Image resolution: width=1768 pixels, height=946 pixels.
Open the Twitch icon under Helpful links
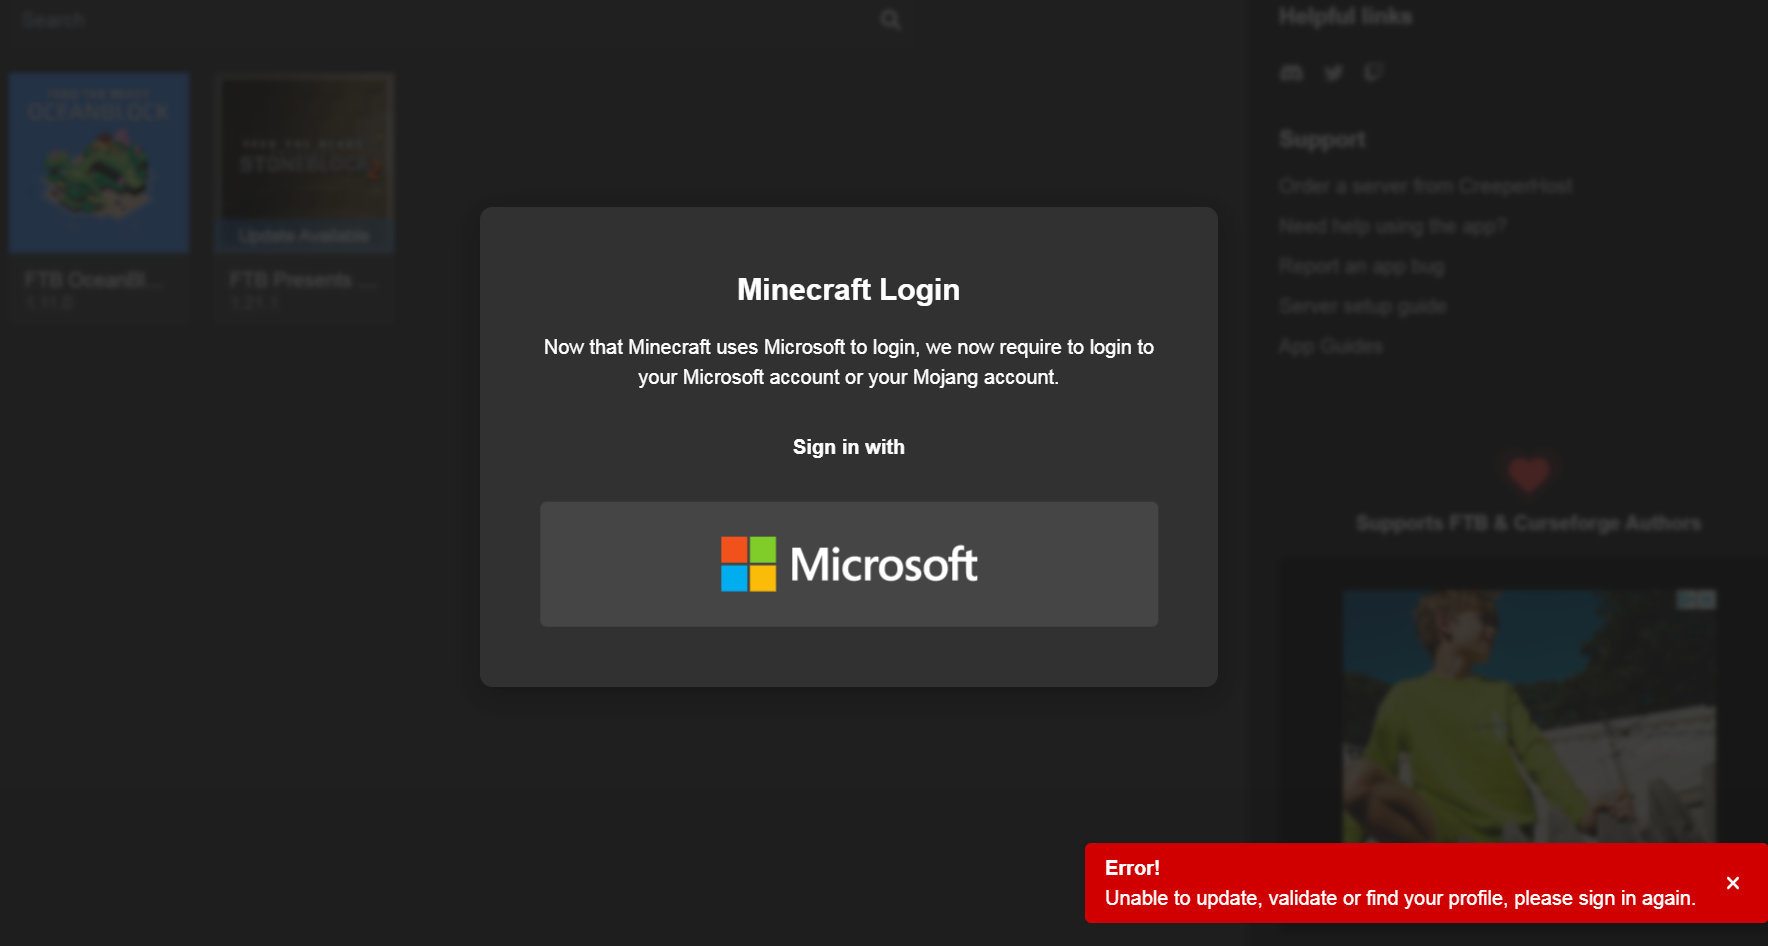(x=1373, y=72)
